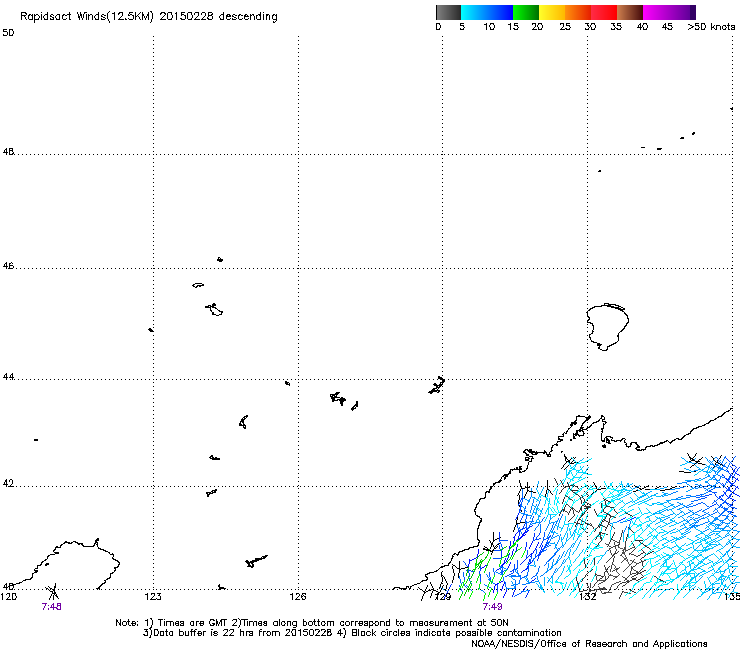Click the longitude label '123'

(x=153, y=597)
